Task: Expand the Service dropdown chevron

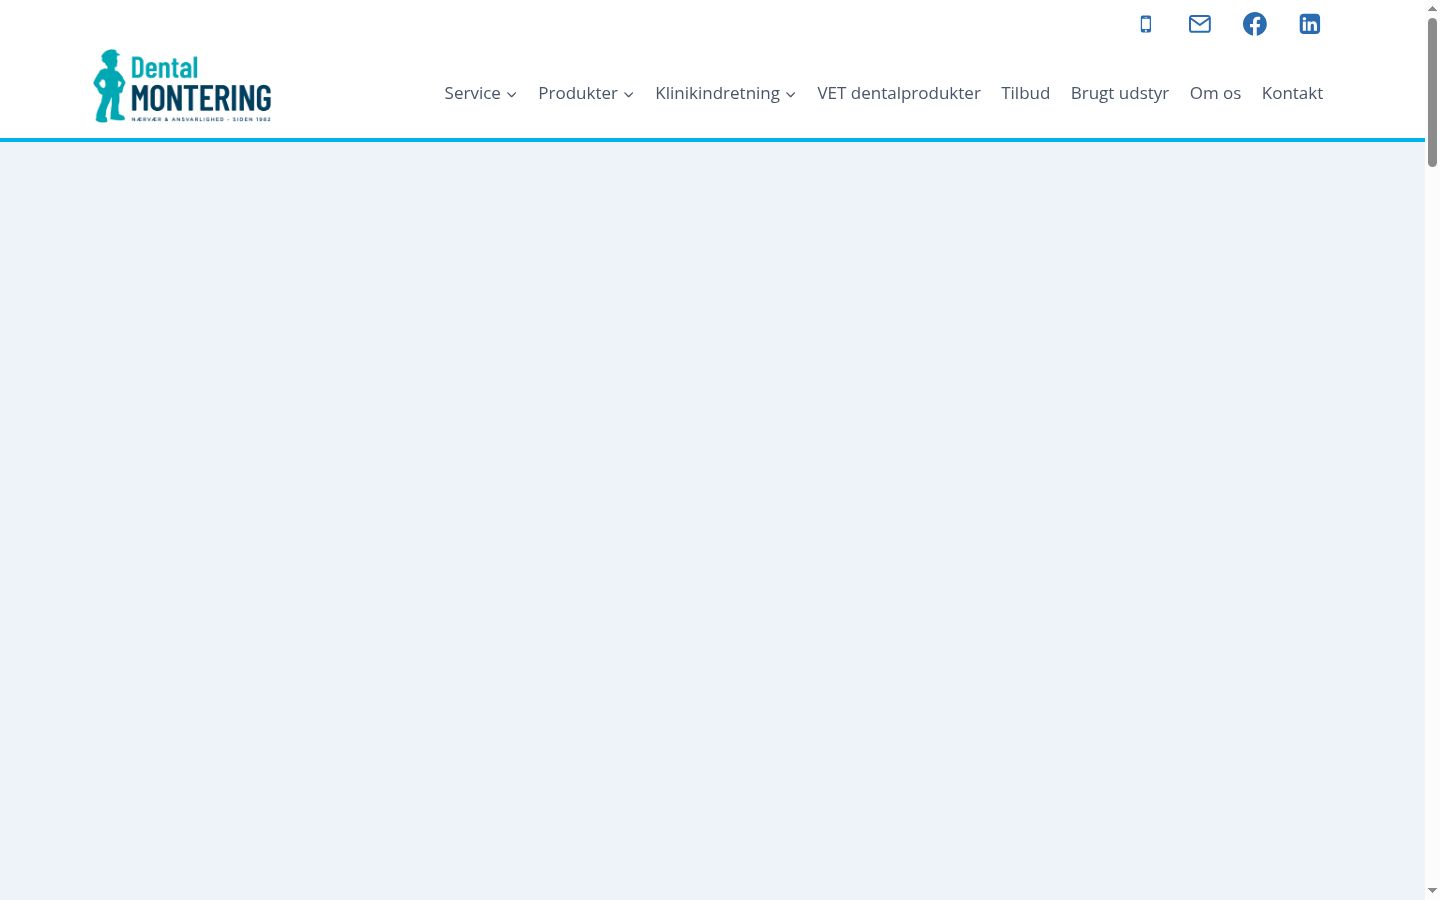Action: pos(511,94)
